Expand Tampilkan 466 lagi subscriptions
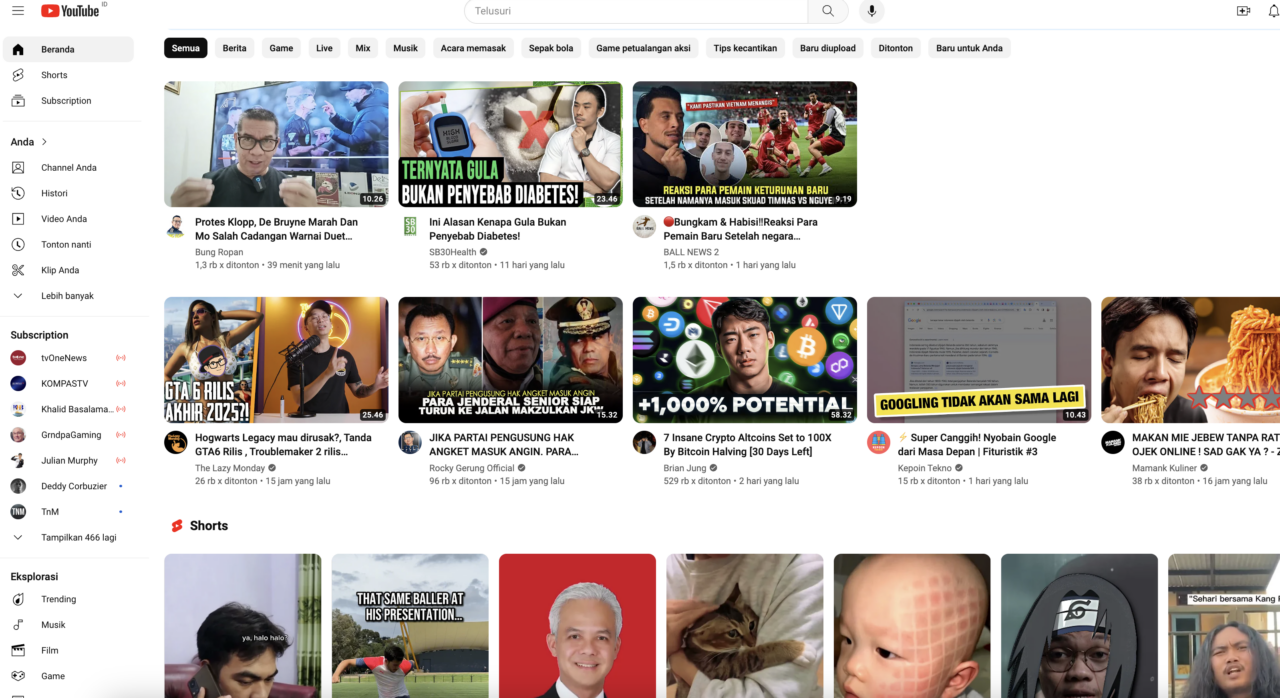1280x698 pixels. 78,537
